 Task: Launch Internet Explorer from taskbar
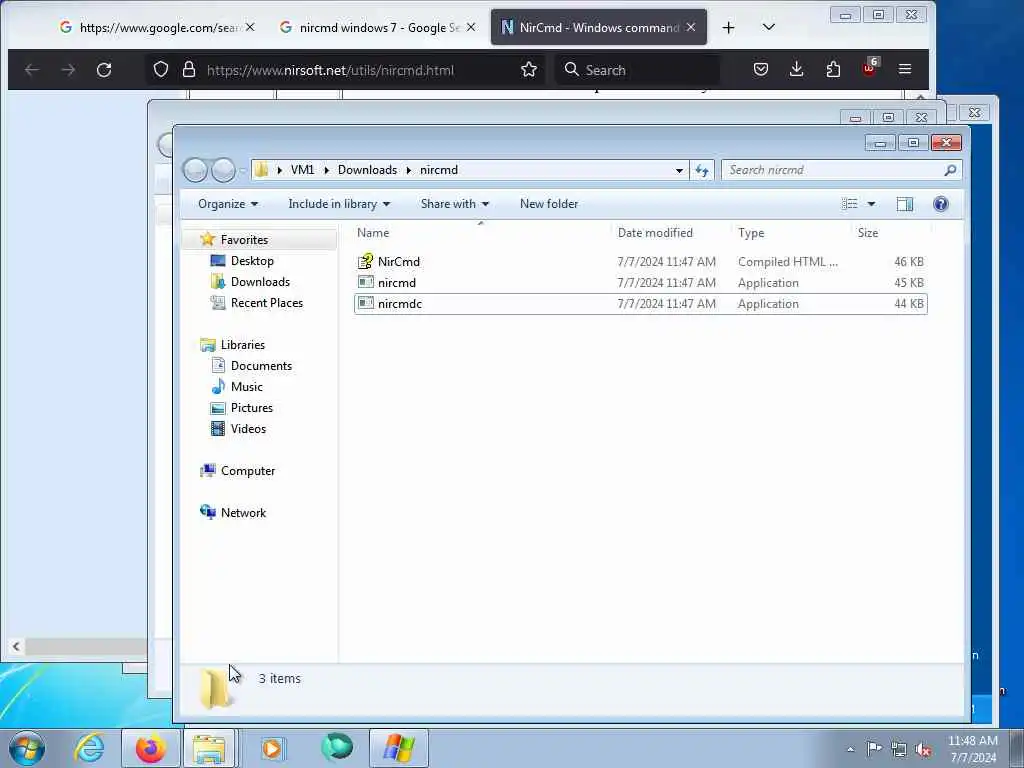(x=89, y=748)
